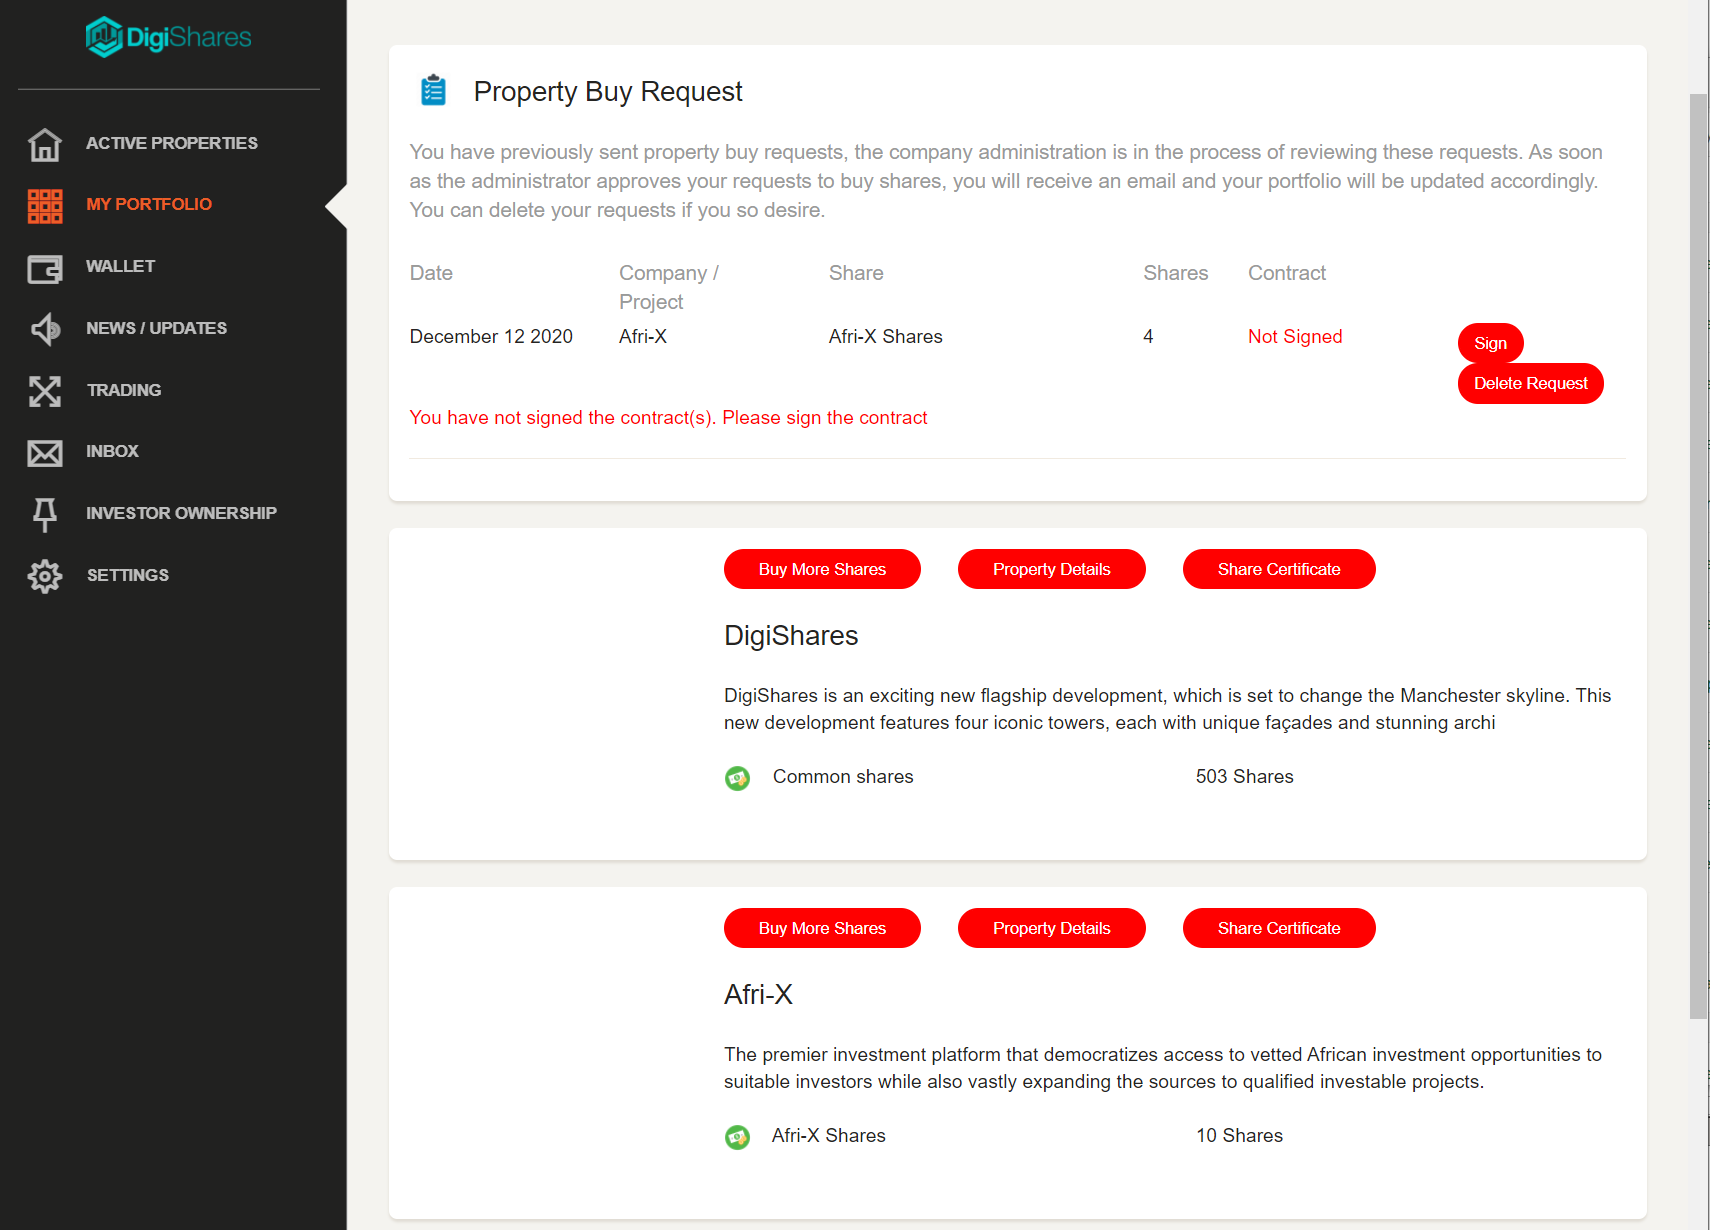View Investor Ownership page
Screen dimensions: 1710x1230
click(181, 513)
